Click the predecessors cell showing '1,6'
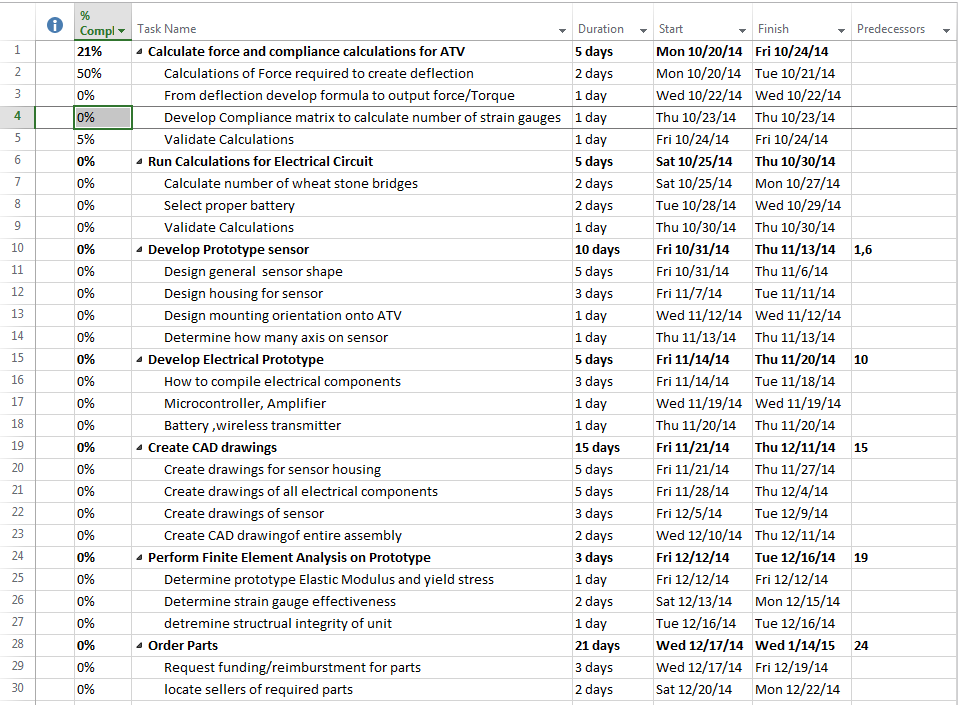This screenshot has height=705, width=958. pos(904,249)
